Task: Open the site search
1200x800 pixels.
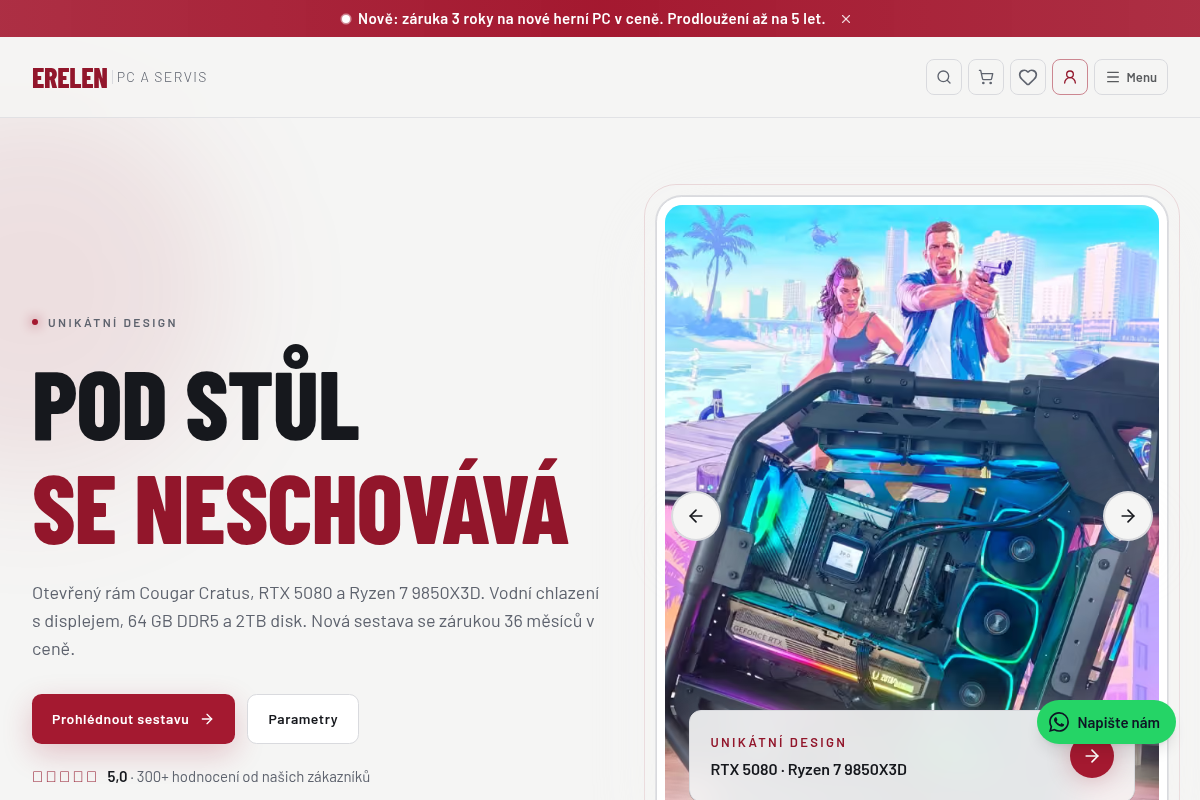Action: click(944, 77)
